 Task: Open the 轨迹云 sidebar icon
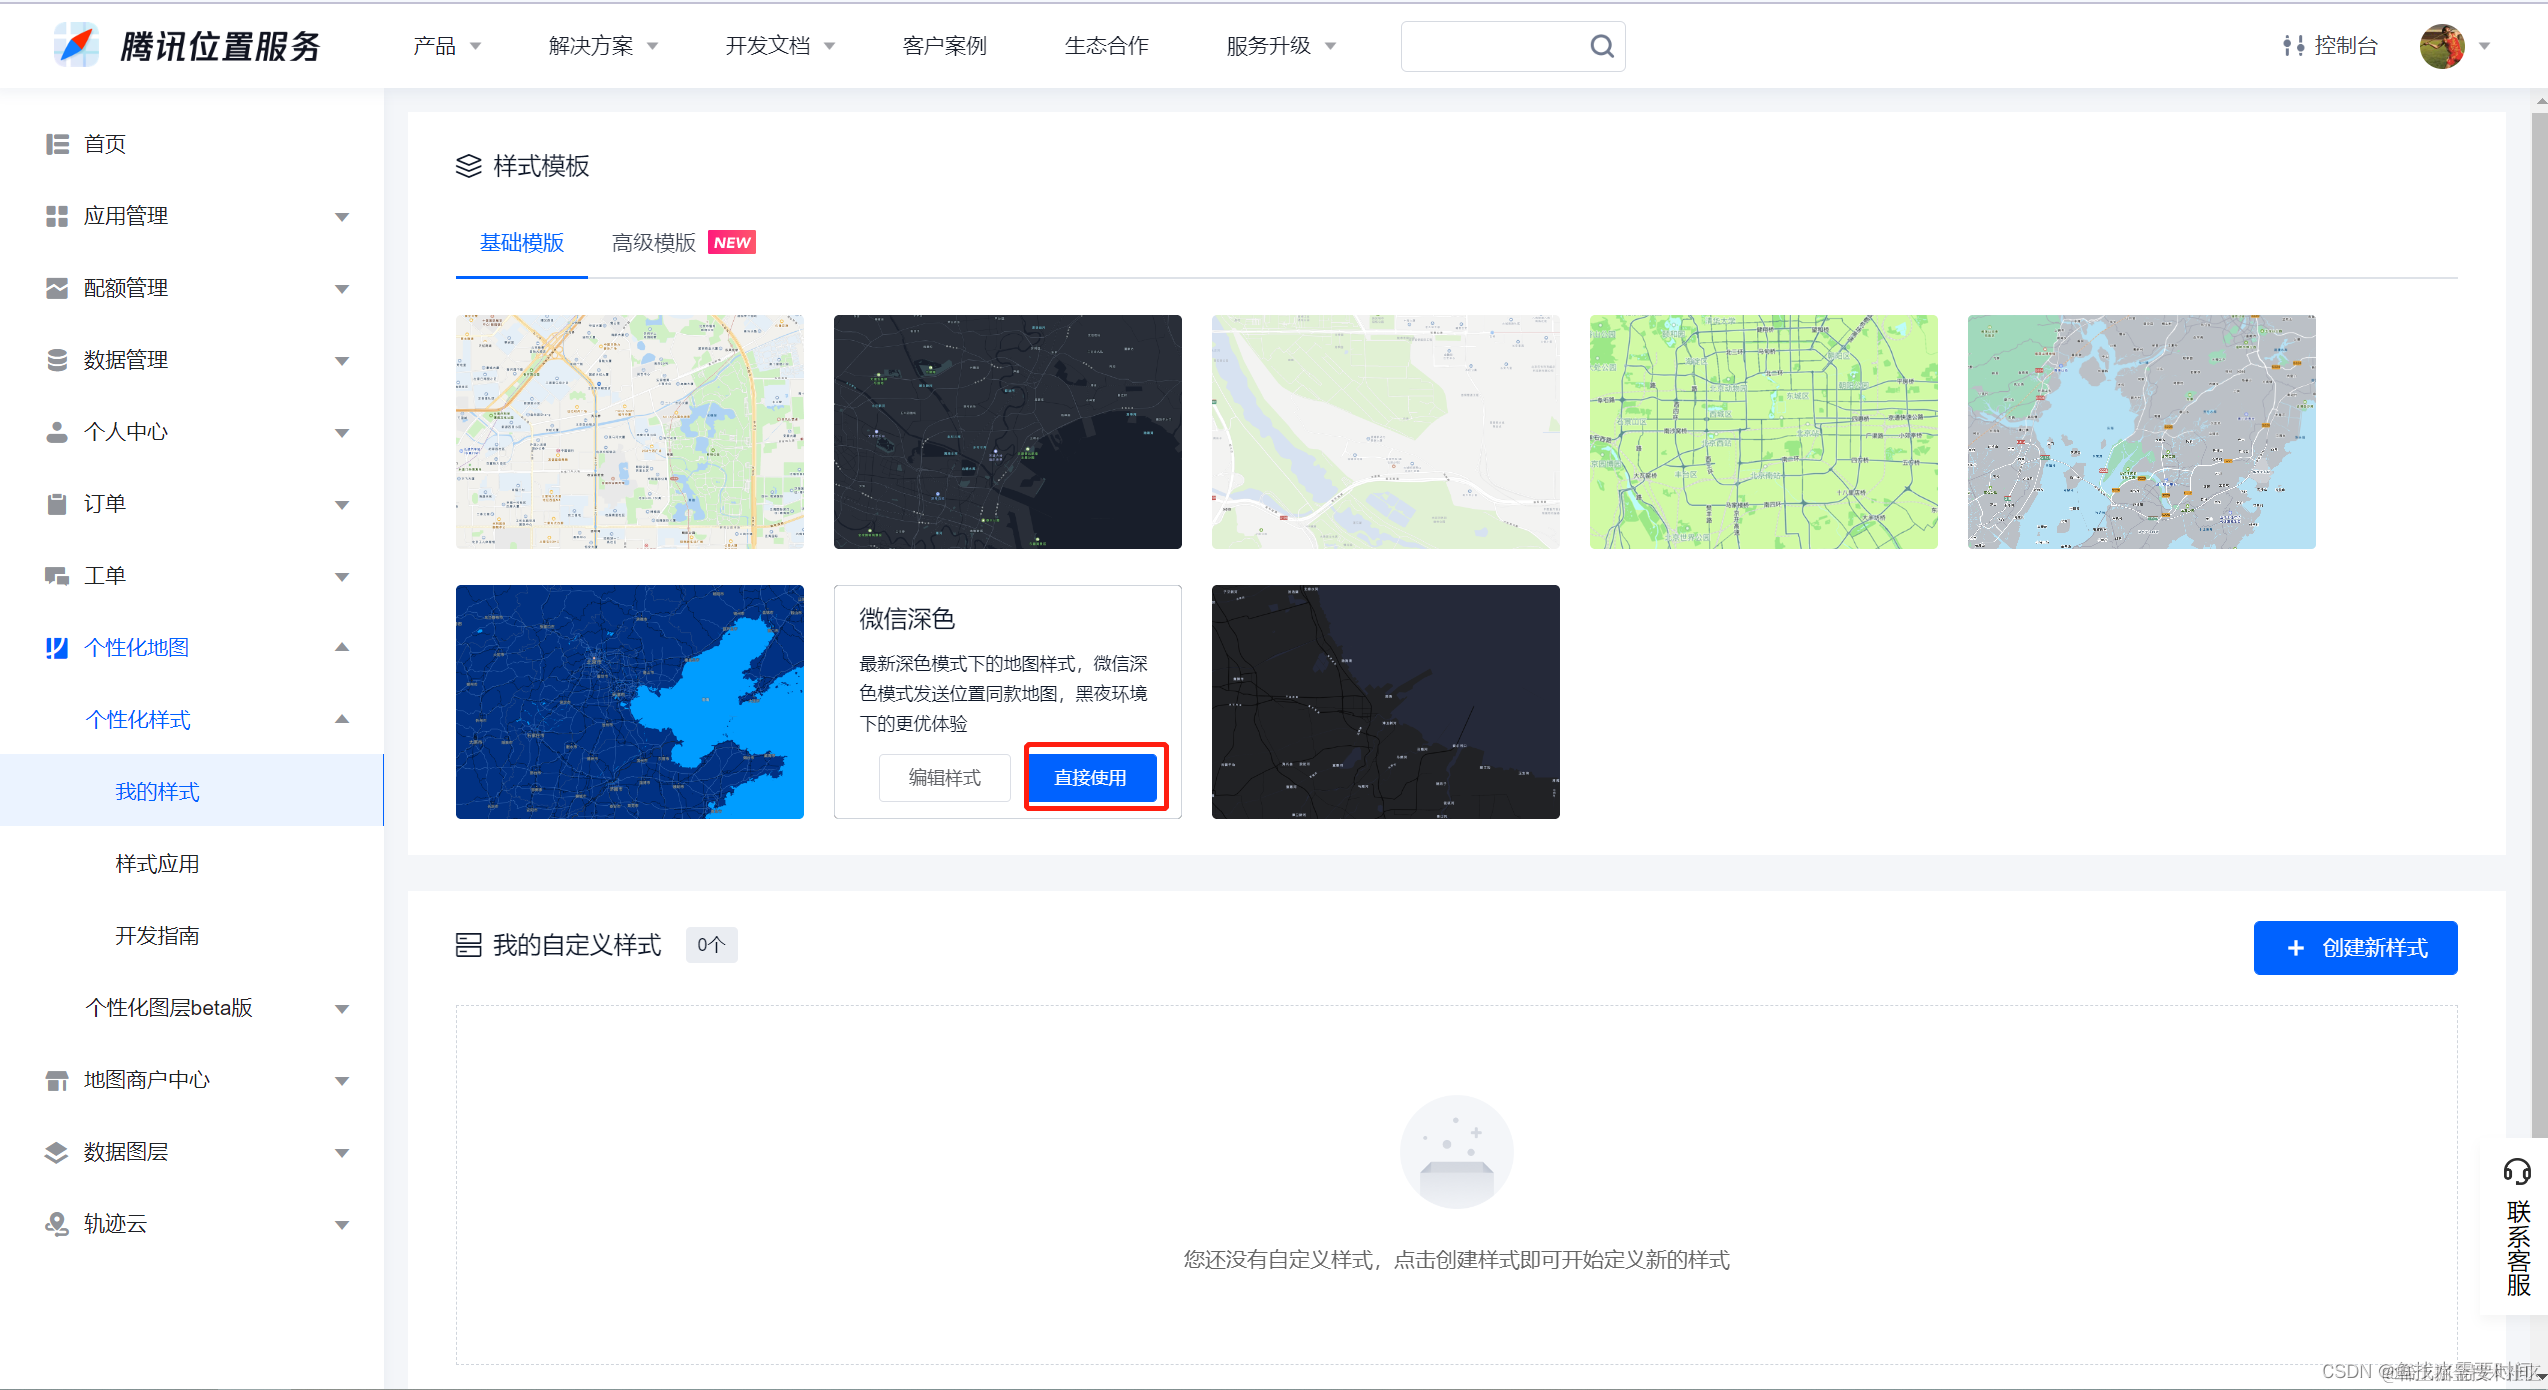(57, 1224)
